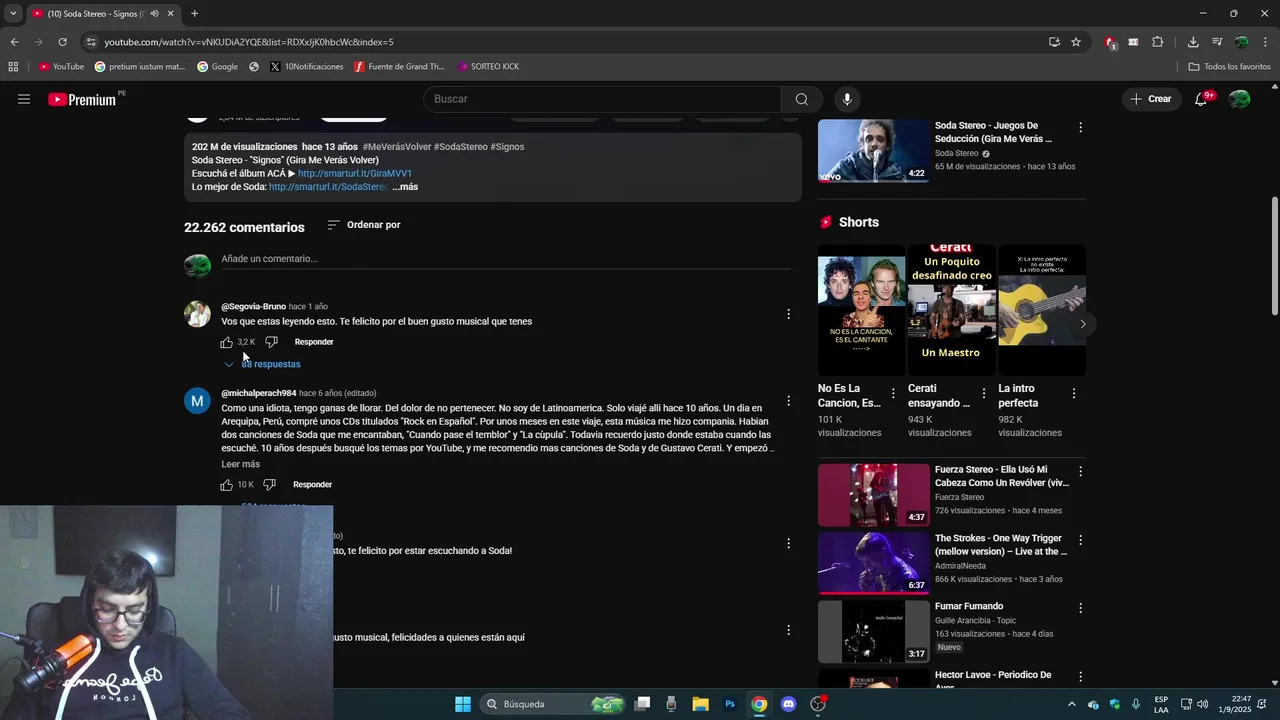Open the 'Fuente de Grand Th...' bookmark
Image resolution: width=1280 pixels, height=720 pixels.
click(399, 67)
